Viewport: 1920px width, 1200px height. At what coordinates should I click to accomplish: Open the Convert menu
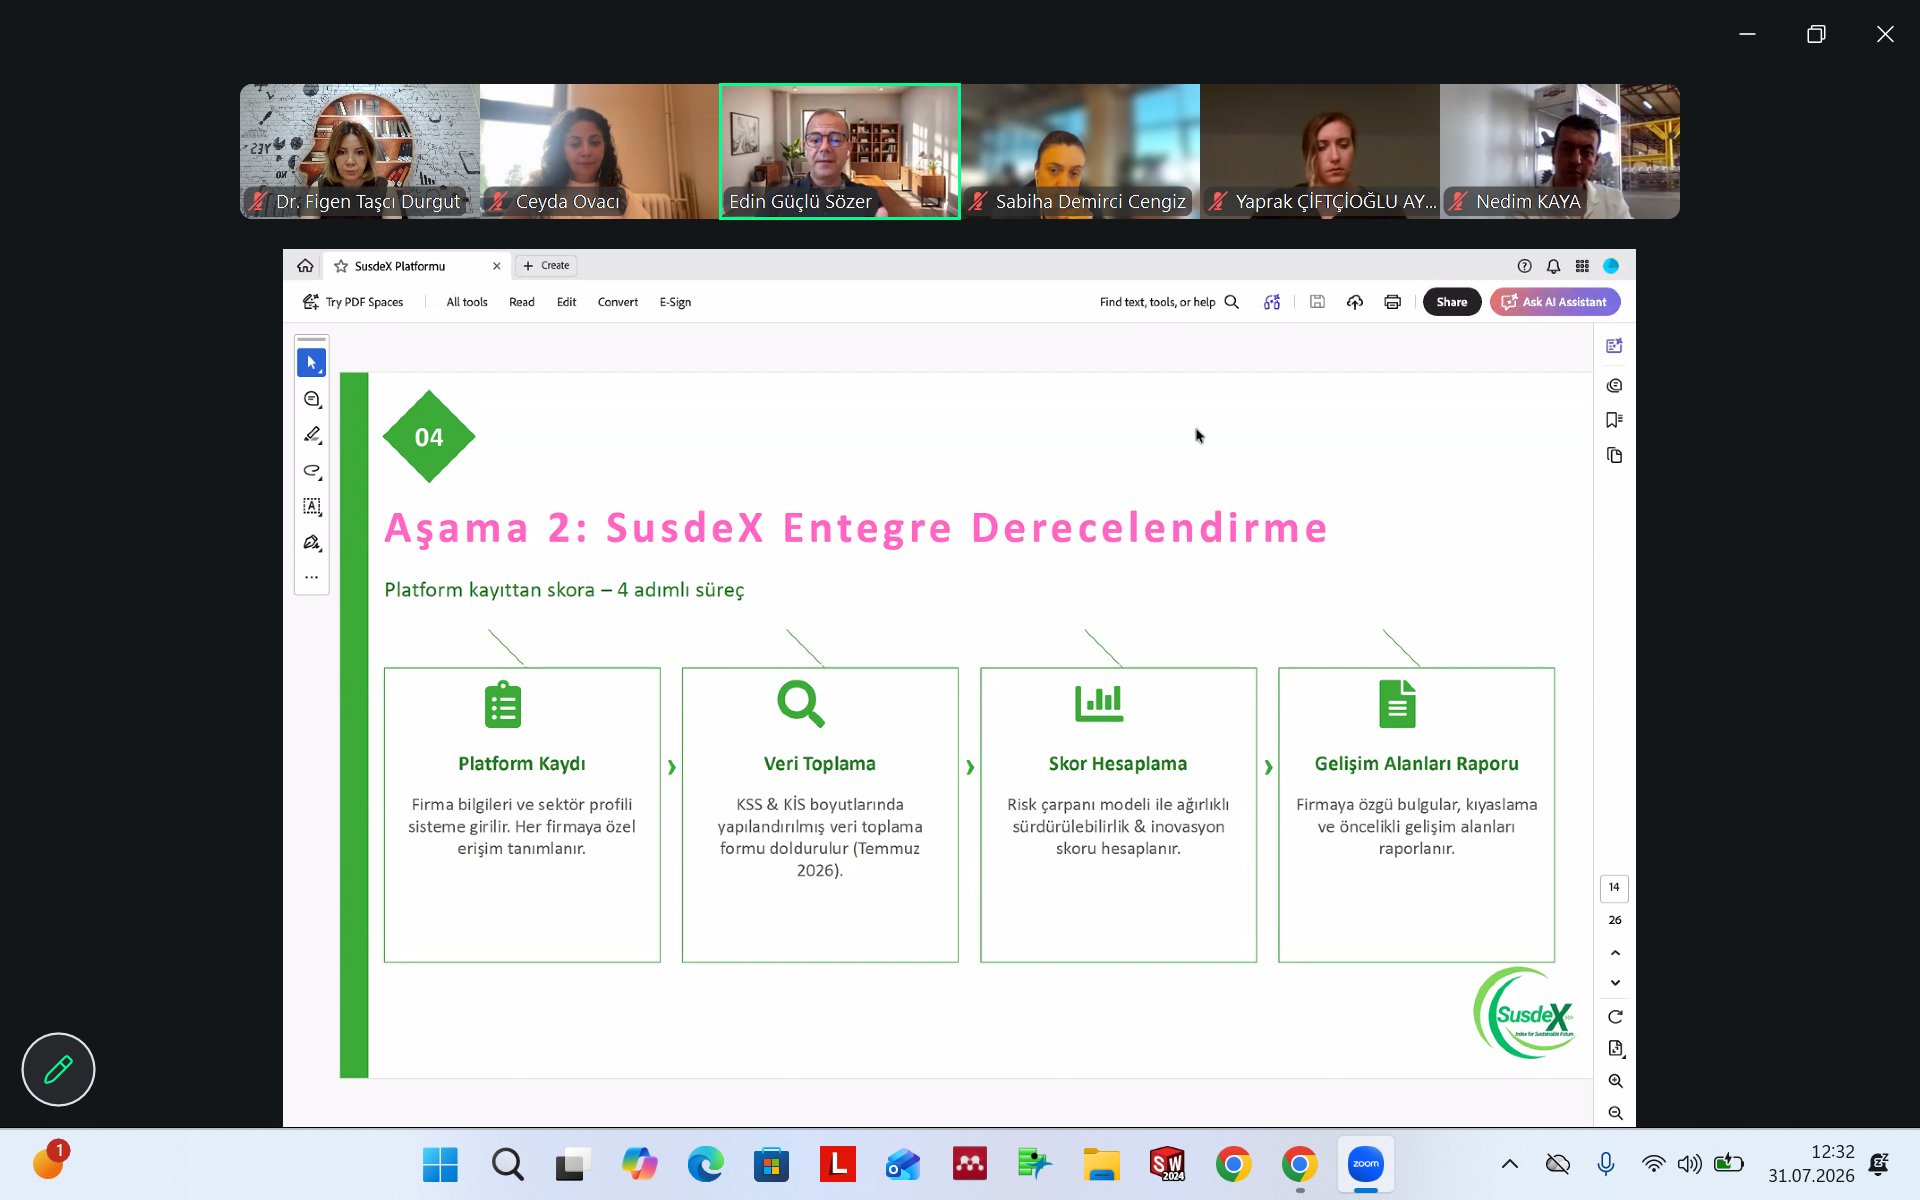[618, 302]
